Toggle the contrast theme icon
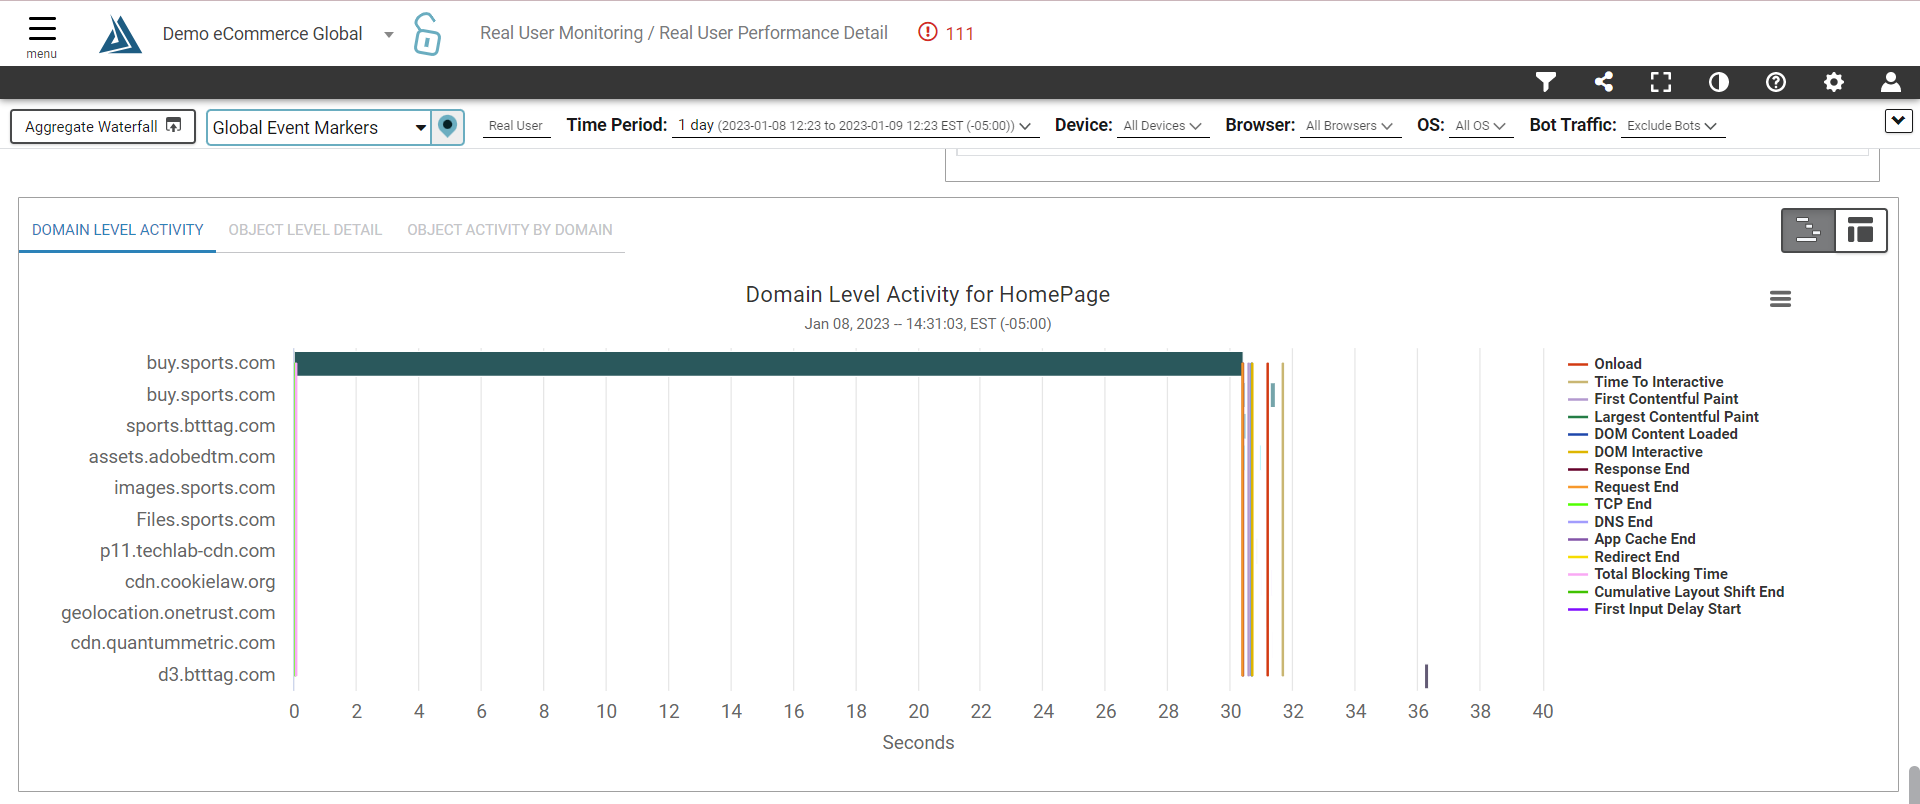 coord(1719,82)
